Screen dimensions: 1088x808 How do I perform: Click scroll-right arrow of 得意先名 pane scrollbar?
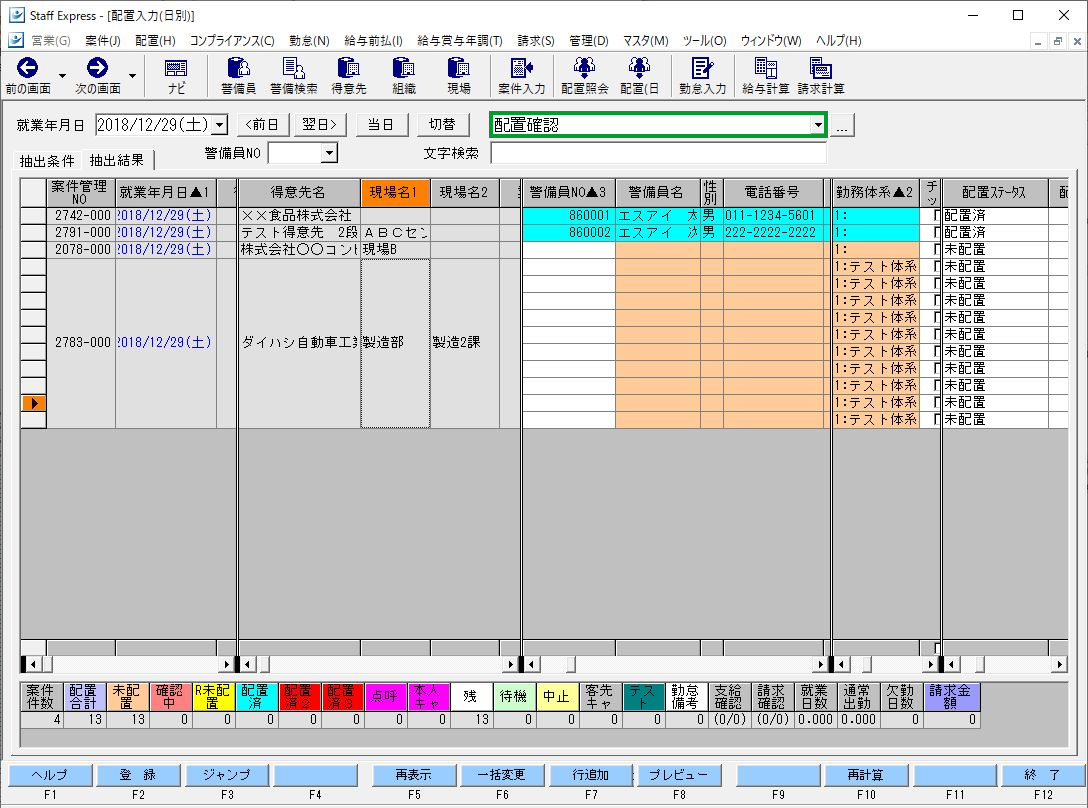(511, 665)
